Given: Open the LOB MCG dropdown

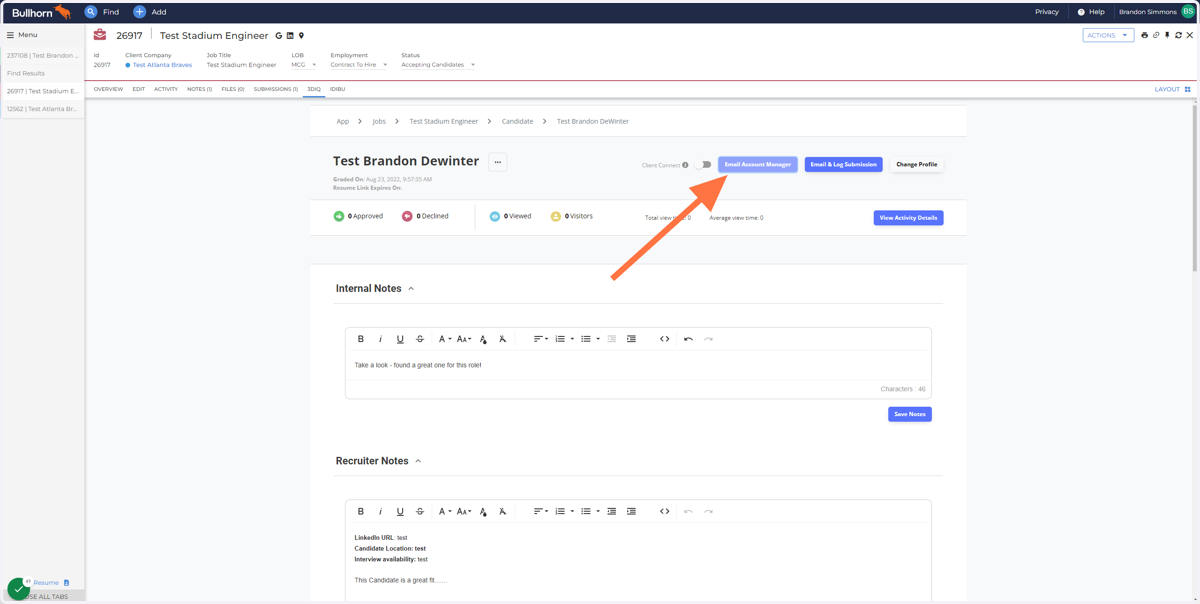Looking at the screenshot, I should (x=303, y=65).
